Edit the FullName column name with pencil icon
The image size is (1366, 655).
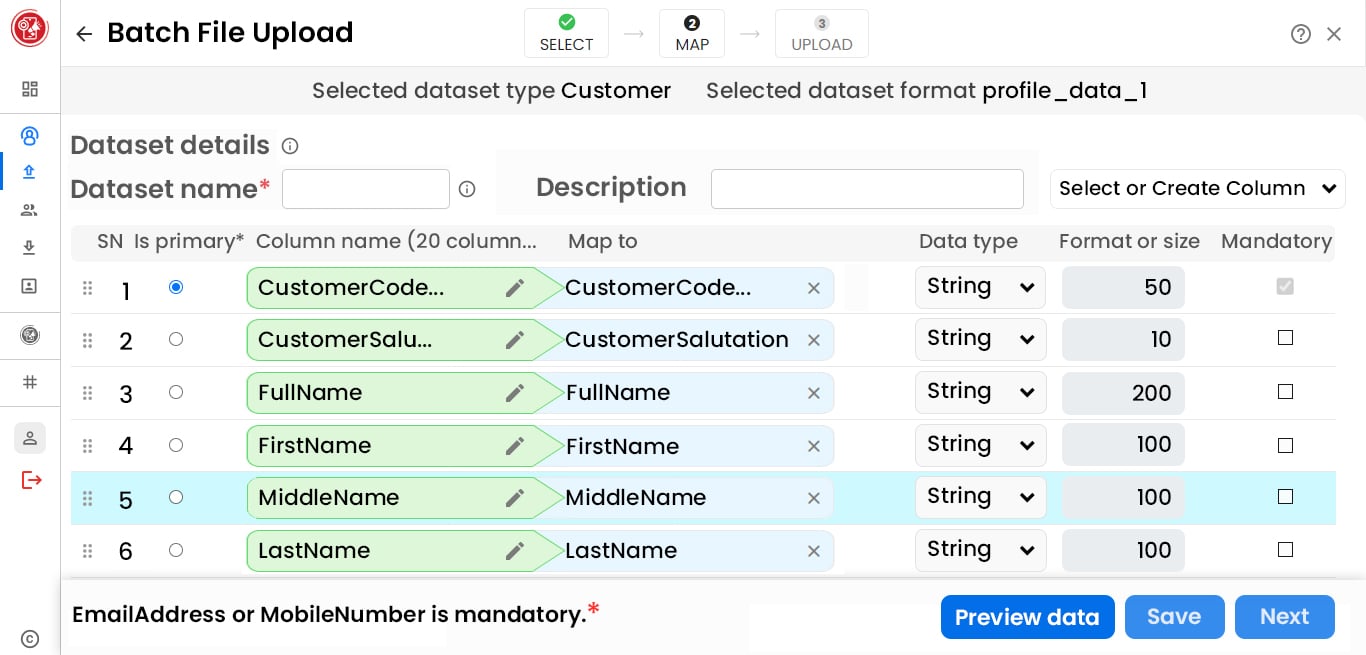[515, 393]
